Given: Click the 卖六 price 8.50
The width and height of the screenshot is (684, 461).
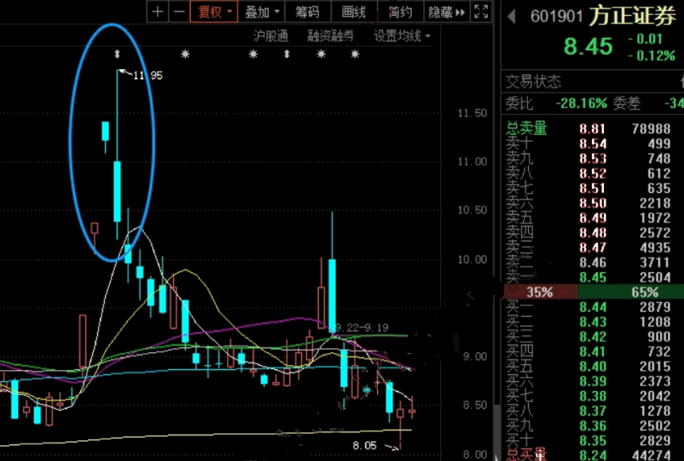Looking at the screenshot, I should tap(593, 203).
